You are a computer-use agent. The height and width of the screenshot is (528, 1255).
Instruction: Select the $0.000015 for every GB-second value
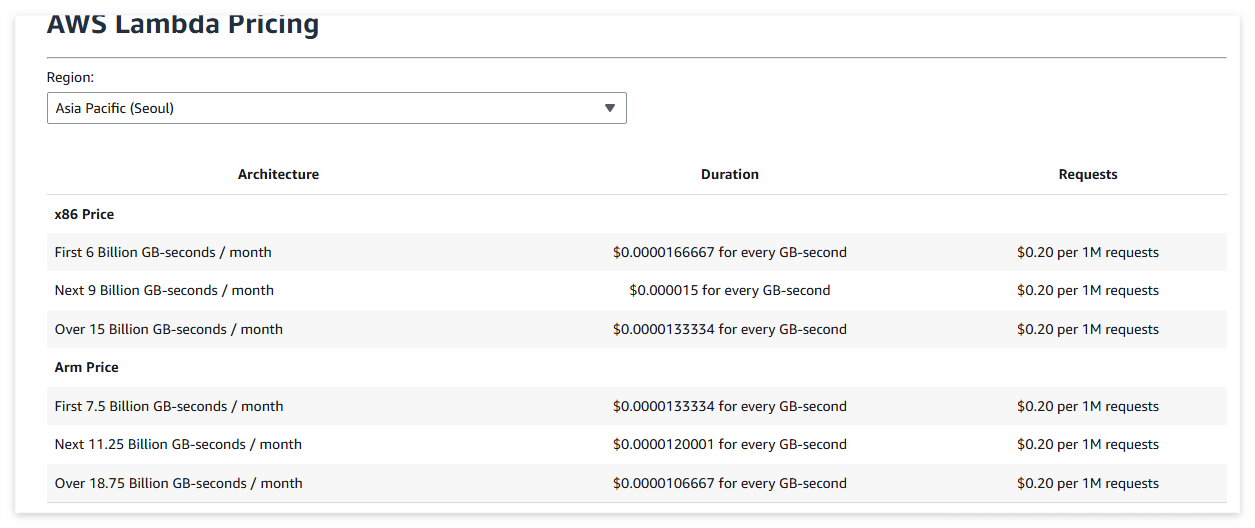(730, 290)
